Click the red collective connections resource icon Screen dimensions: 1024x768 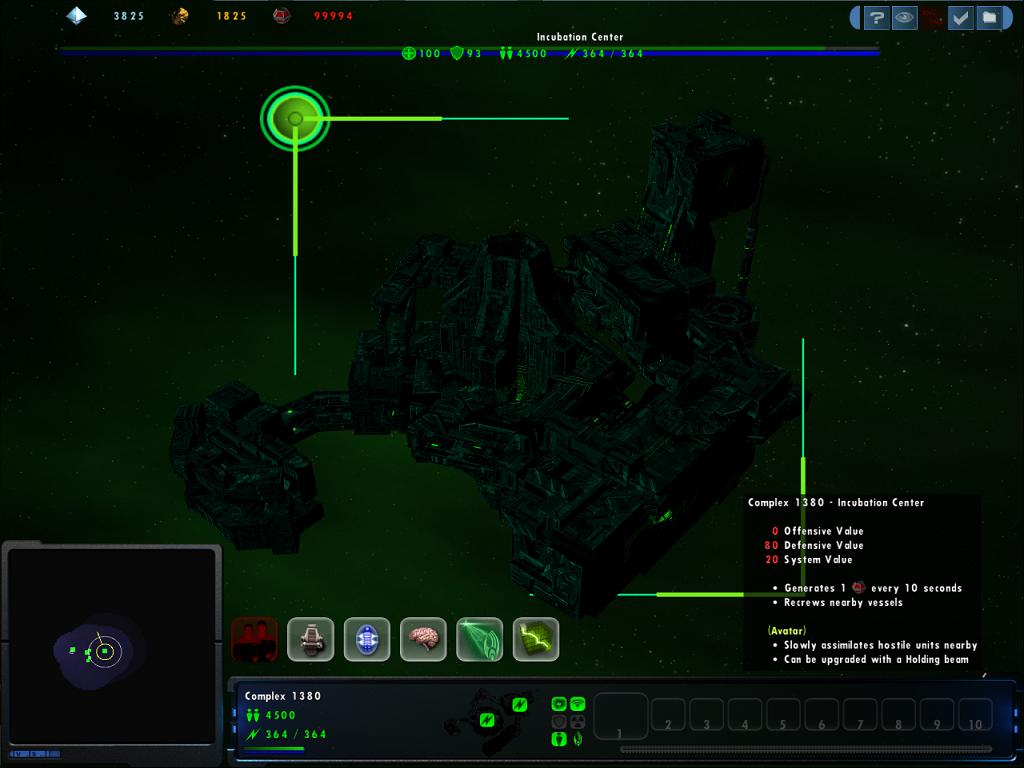click(282, 15)
